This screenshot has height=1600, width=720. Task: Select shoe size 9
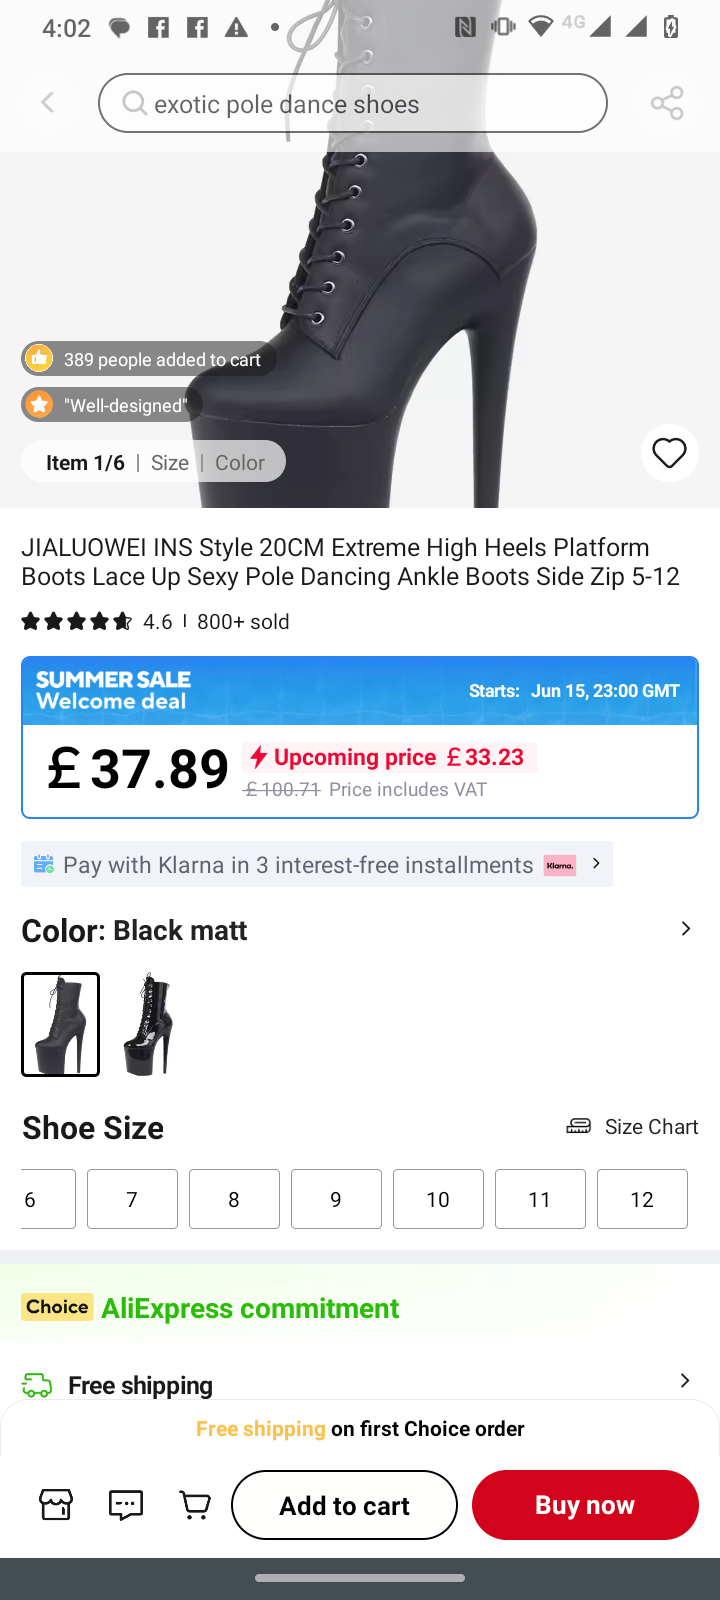[336, 1199]
